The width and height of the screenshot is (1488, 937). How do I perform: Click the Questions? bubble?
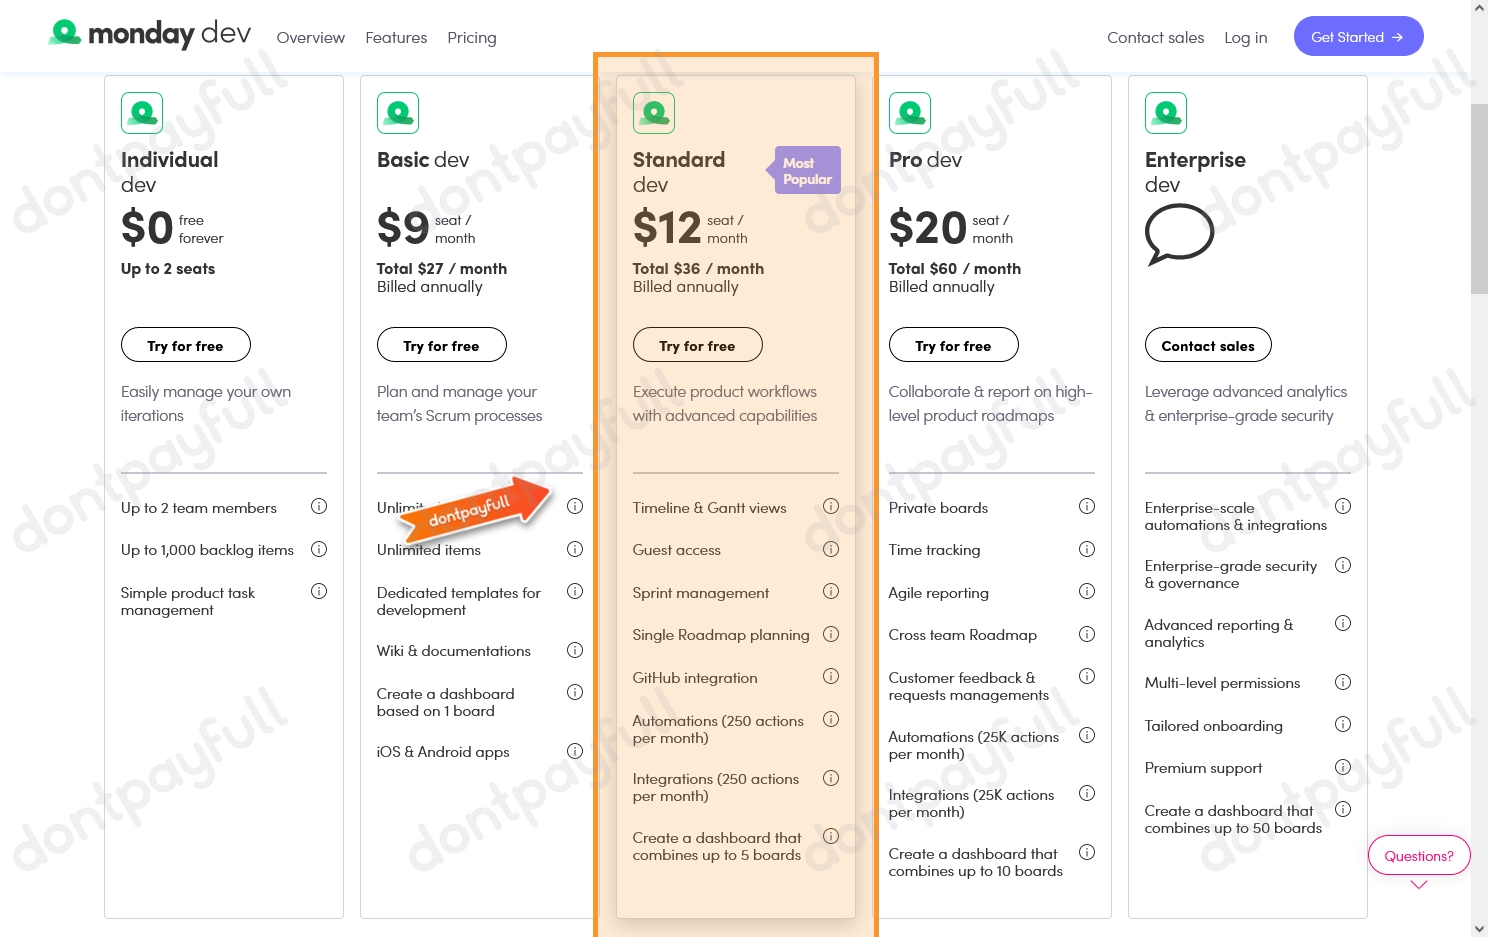pyautogui.click(x=1418, y=855)
